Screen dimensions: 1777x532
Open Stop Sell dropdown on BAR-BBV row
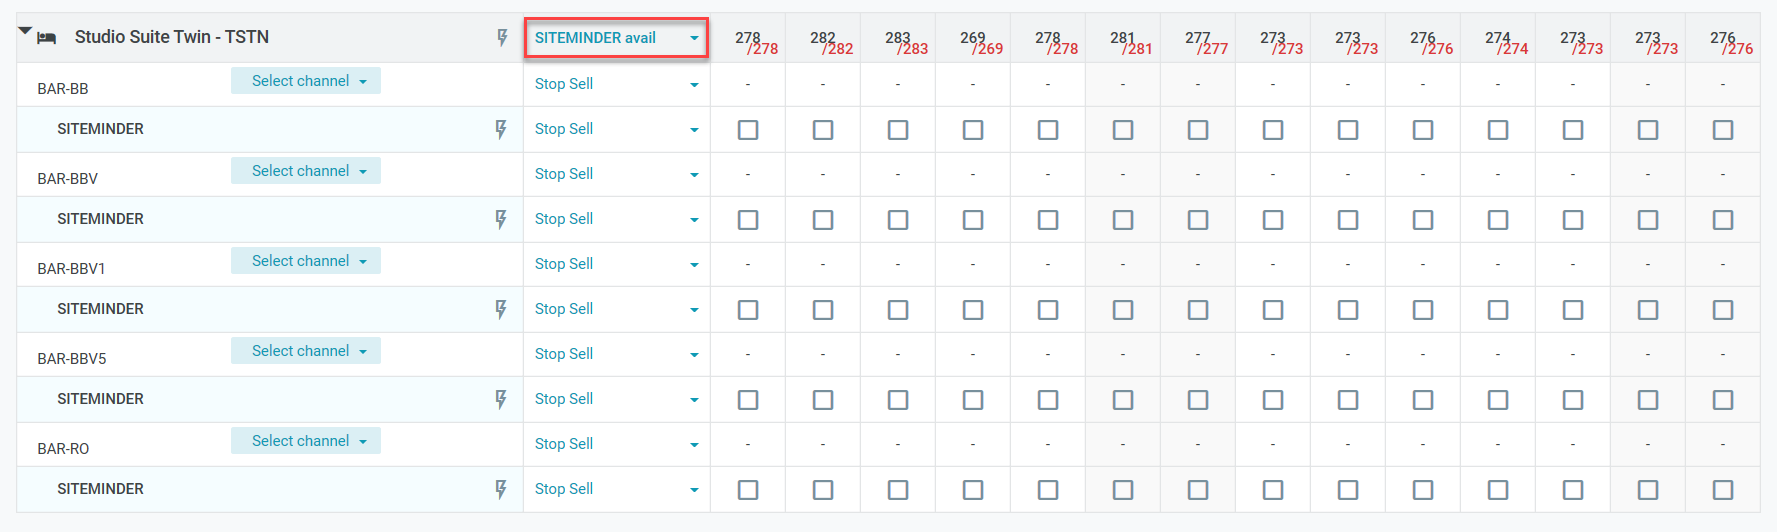click(x=616, y=174)
